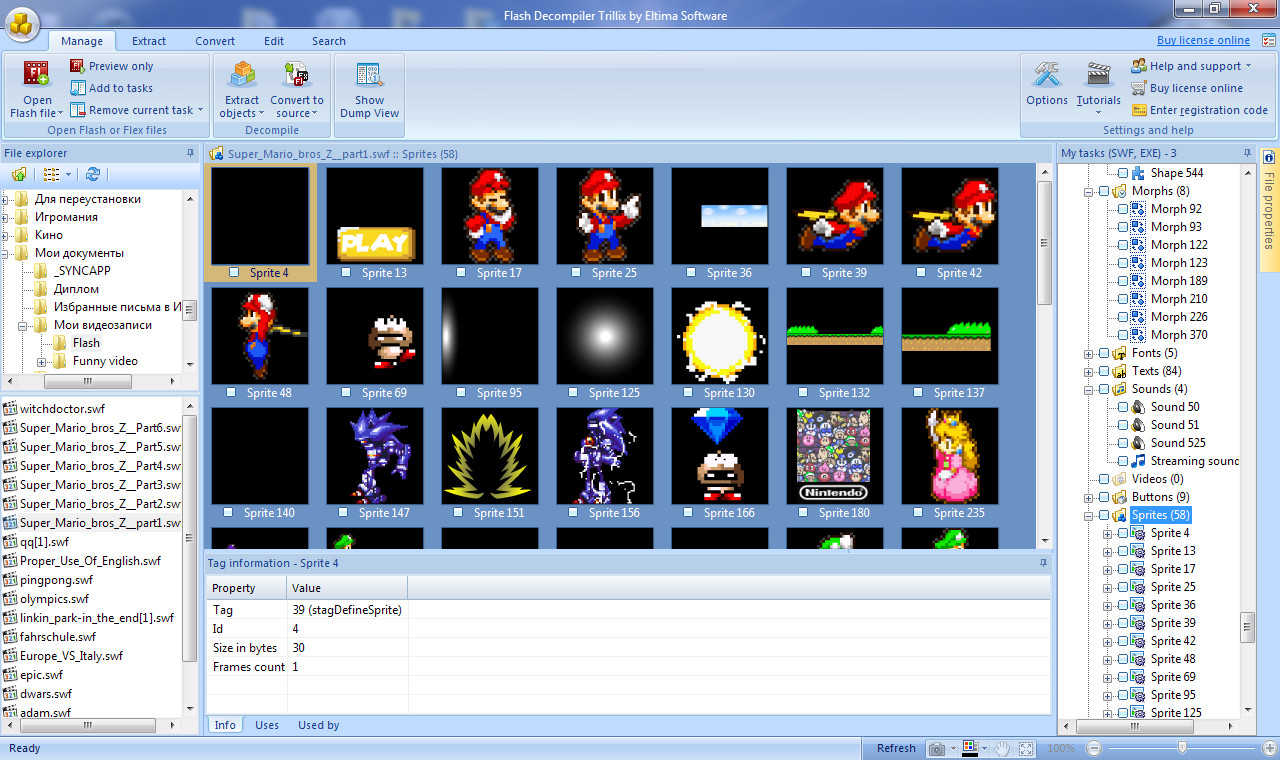1280x760 pixels.
Task: Collapse the Morphs (8) tree node
Action: [1089, 192]
